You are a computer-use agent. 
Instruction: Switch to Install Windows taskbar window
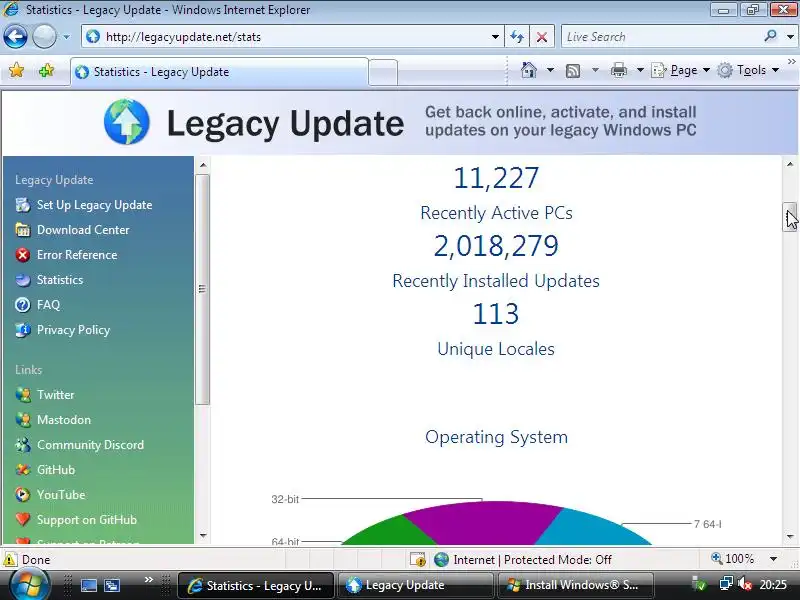point(576,585)
